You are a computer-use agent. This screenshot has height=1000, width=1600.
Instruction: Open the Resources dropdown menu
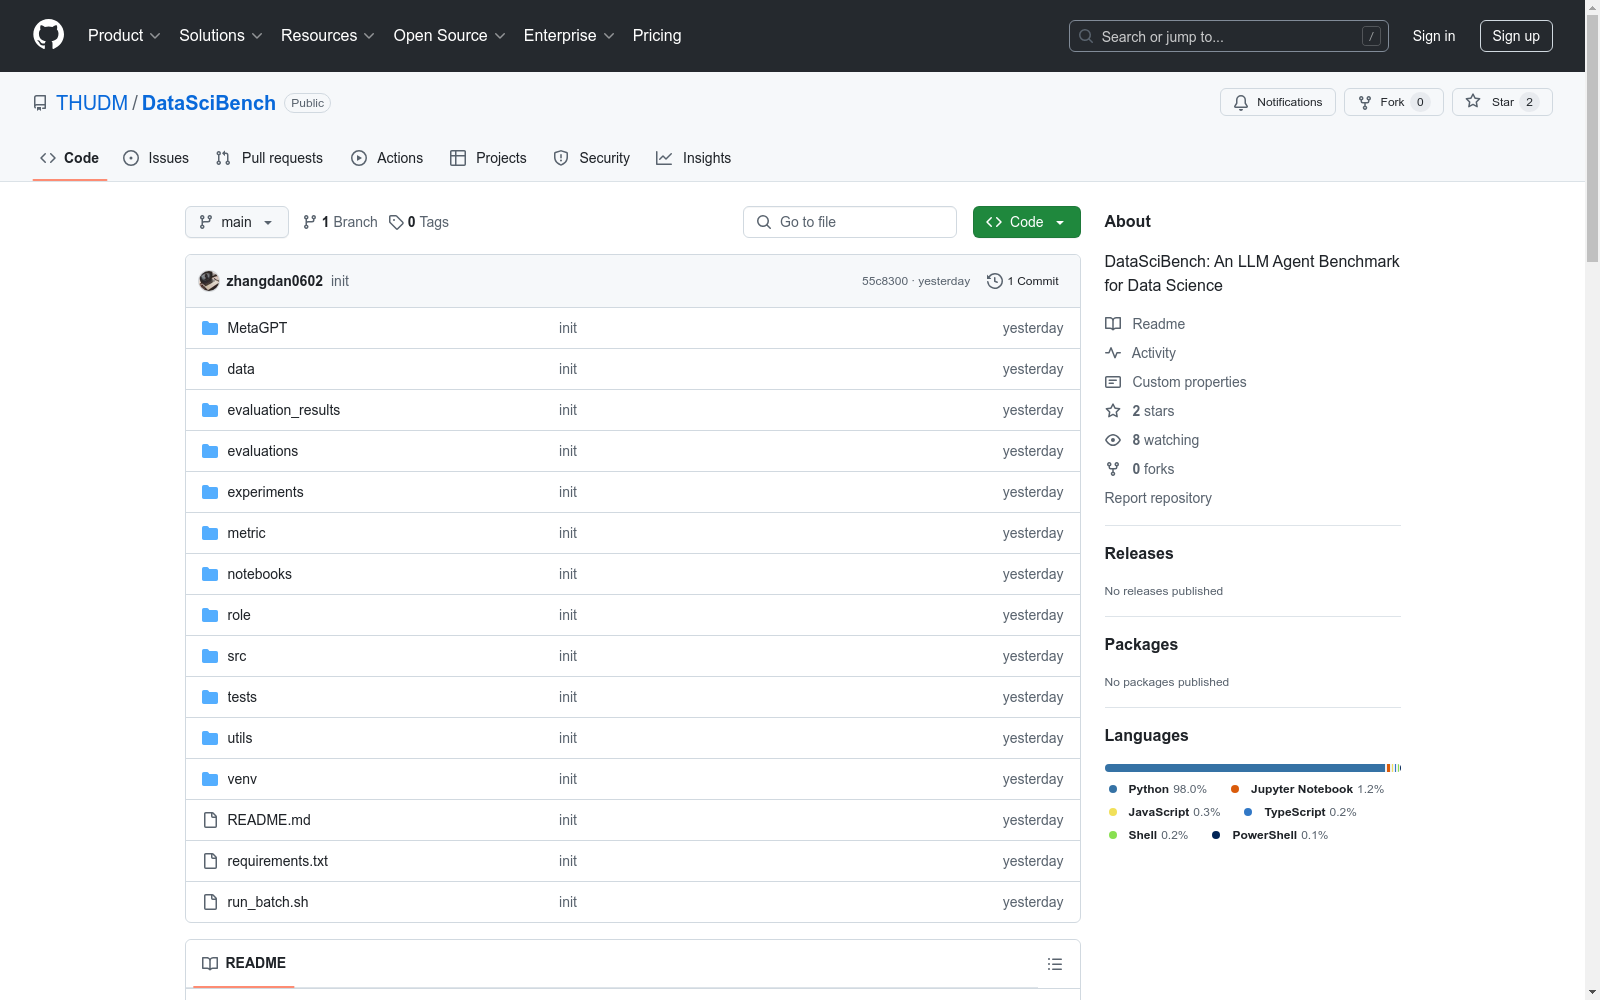[328, 35]
